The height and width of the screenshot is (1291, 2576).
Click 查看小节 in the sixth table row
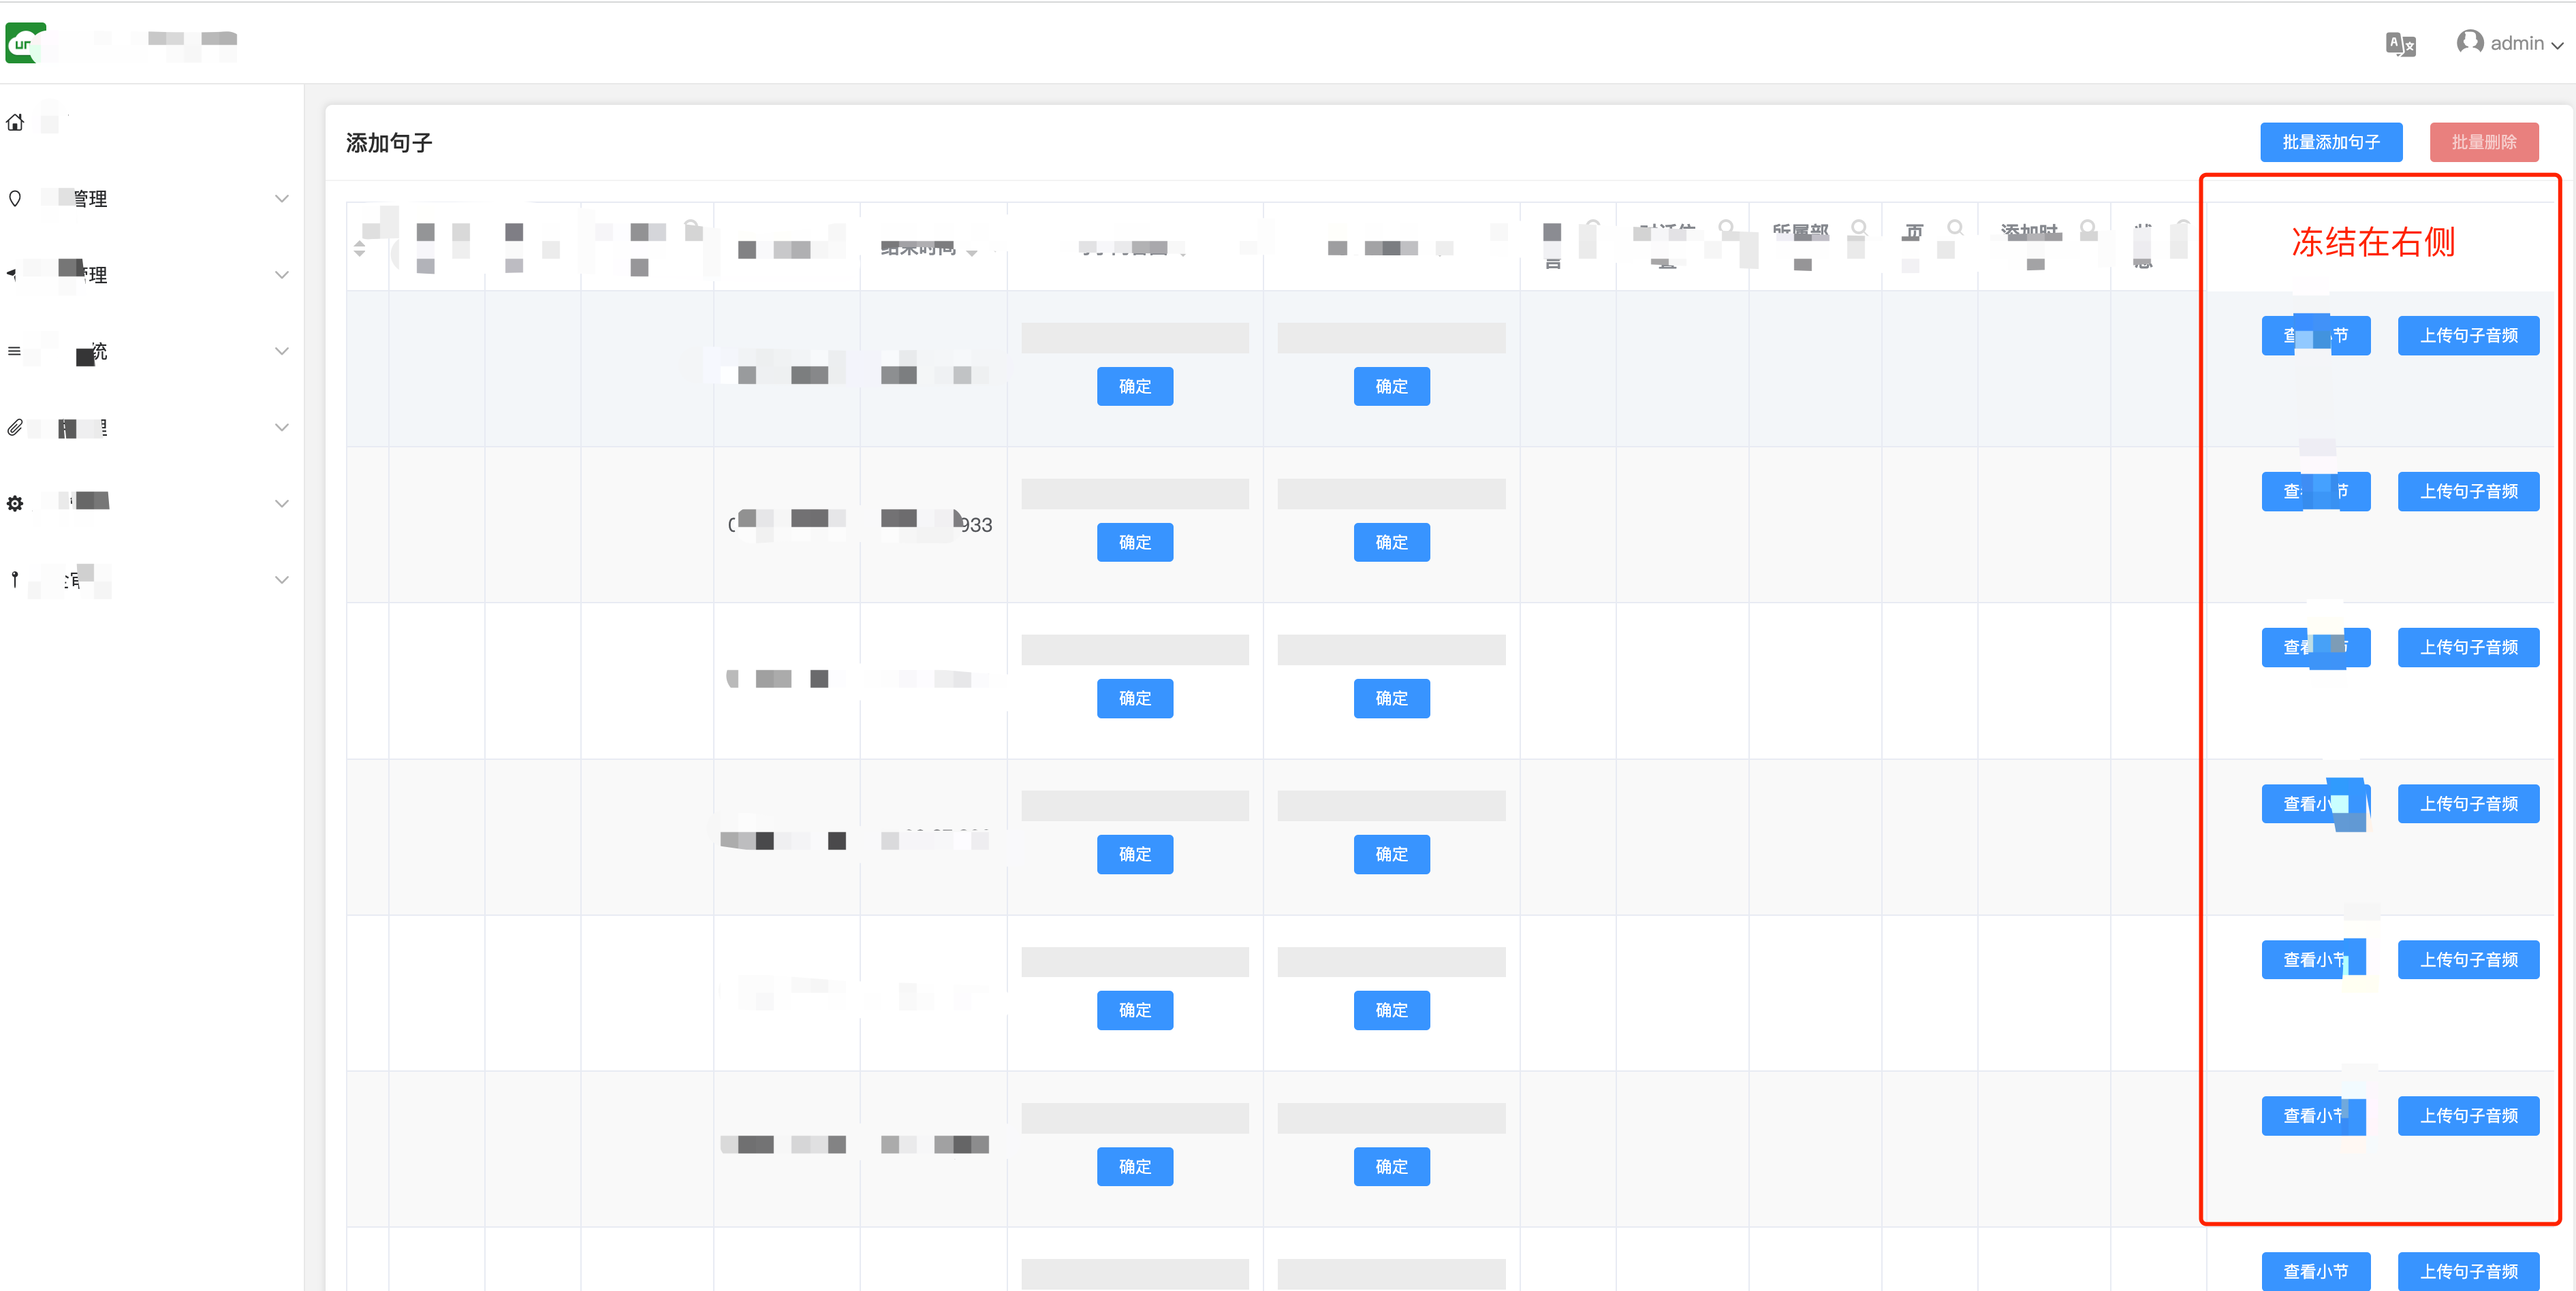click(2316, 1115)
